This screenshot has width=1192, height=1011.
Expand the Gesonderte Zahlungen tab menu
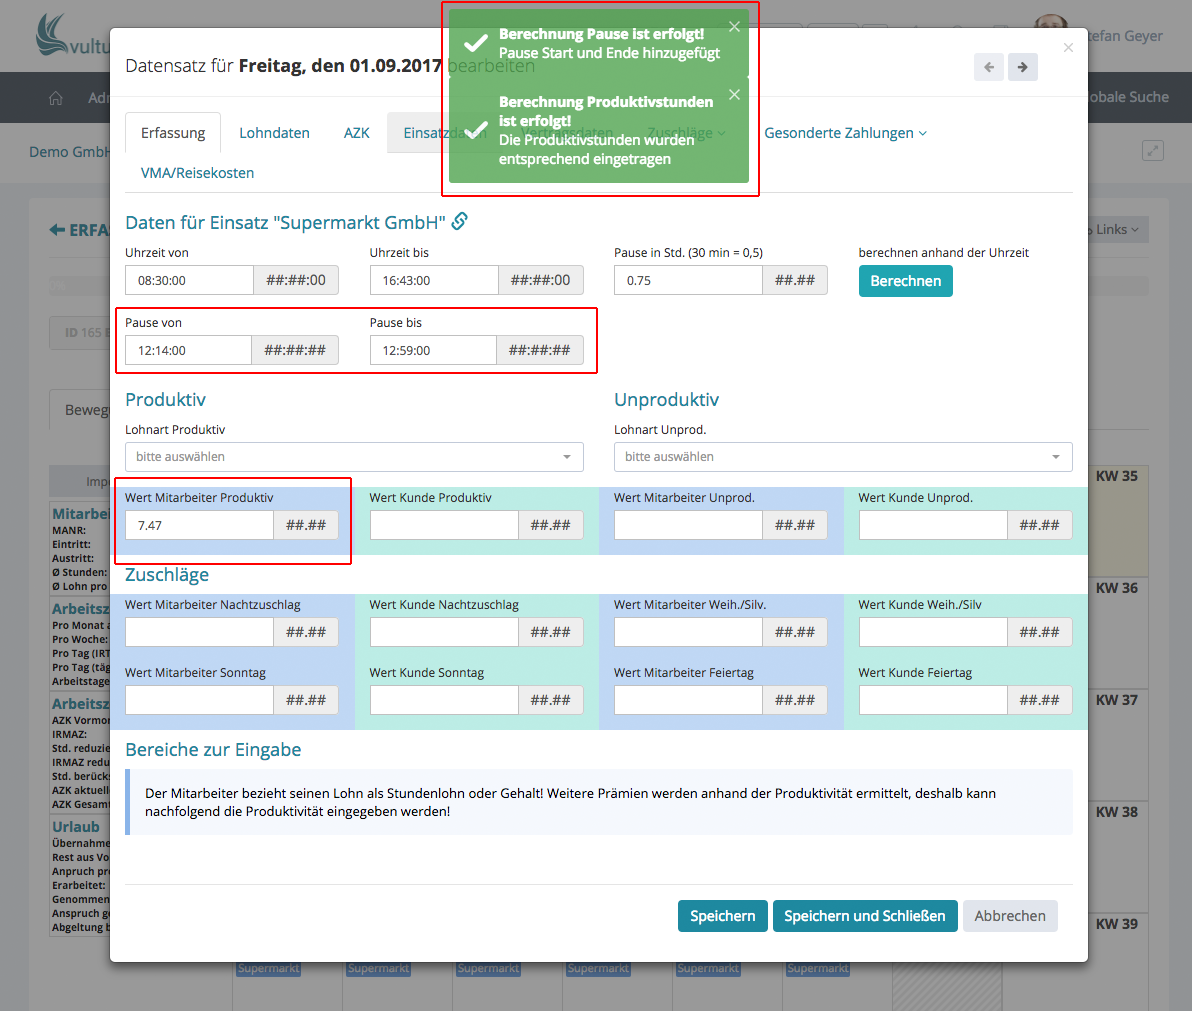pos(845,133)
